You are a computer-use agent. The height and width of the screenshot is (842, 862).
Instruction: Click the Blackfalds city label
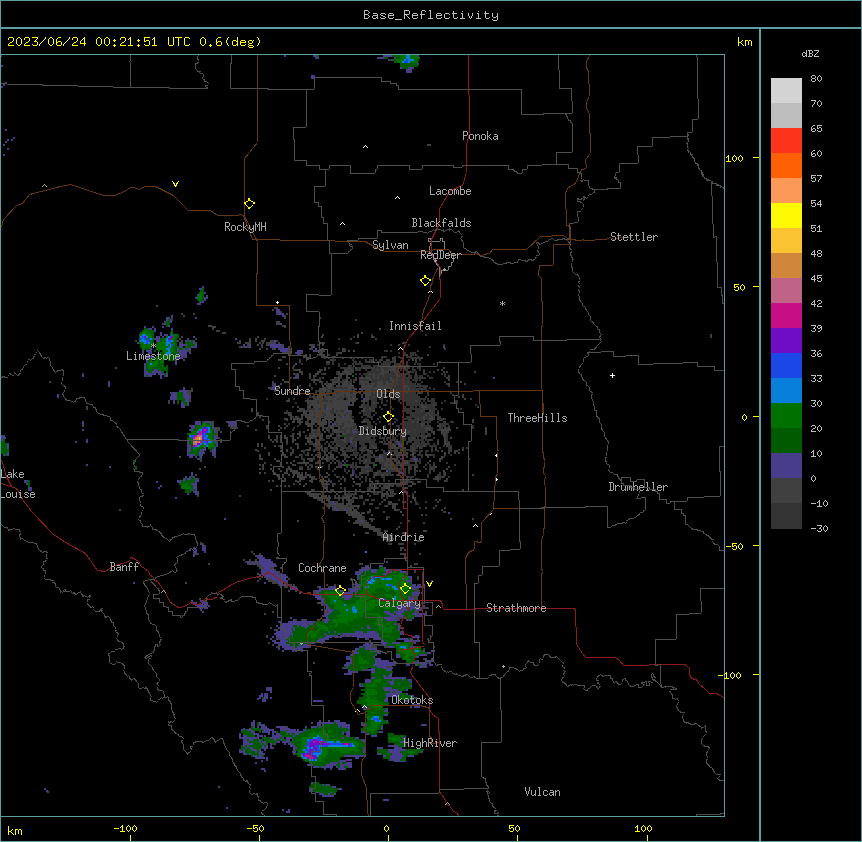[441, 223]
